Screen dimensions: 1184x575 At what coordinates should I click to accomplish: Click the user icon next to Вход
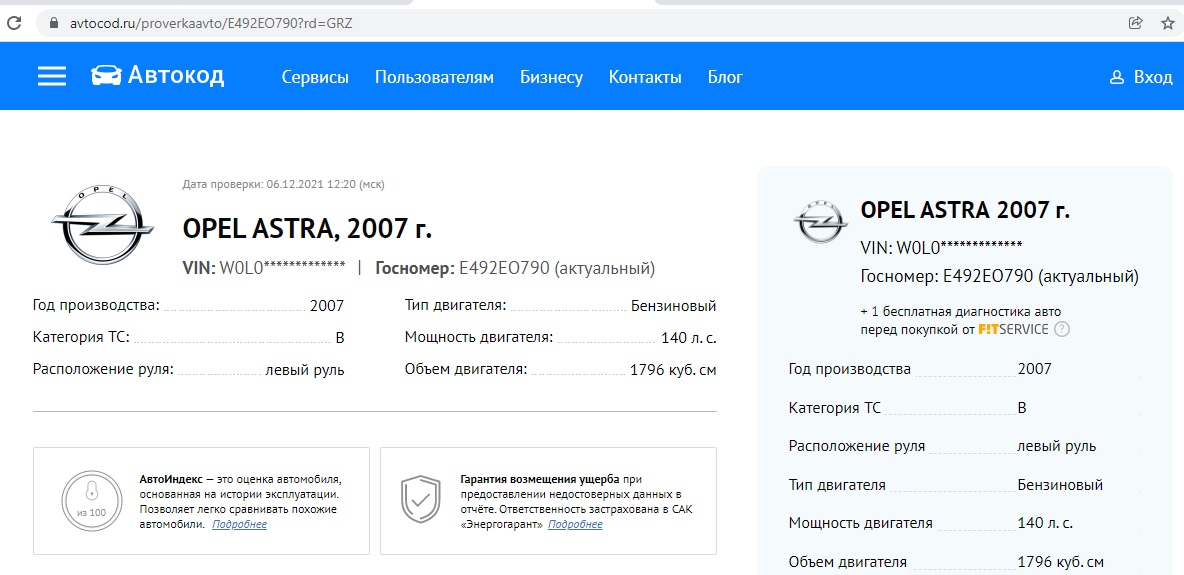1117,78
